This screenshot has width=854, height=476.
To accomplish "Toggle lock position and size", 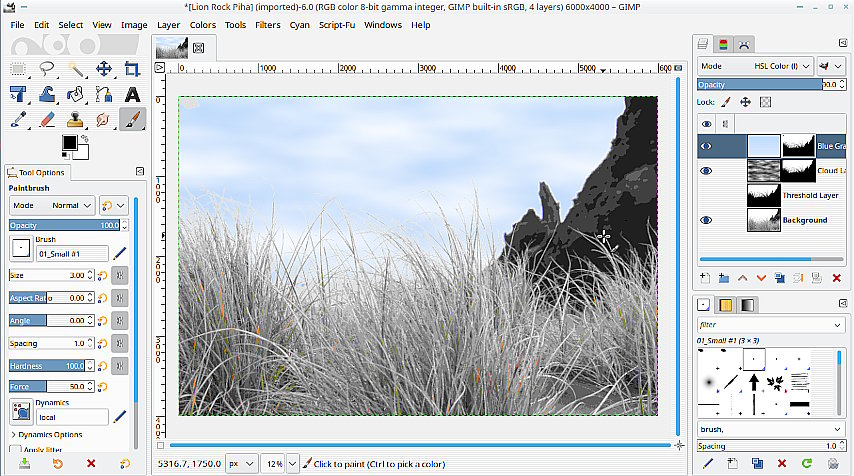I will 746,102.
